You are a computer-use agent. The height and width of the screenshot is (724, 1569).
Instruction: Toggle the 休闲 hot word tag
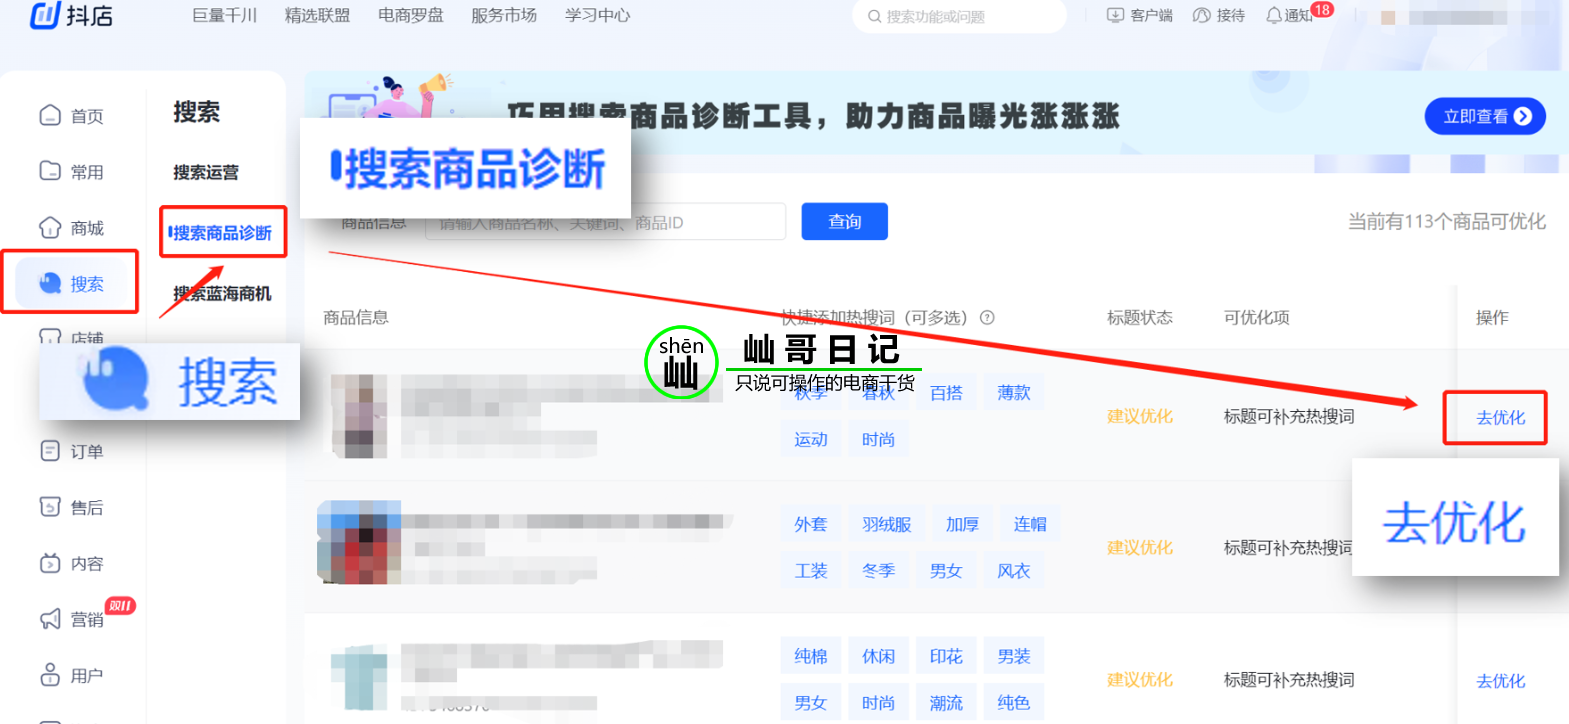click(879, 656)
